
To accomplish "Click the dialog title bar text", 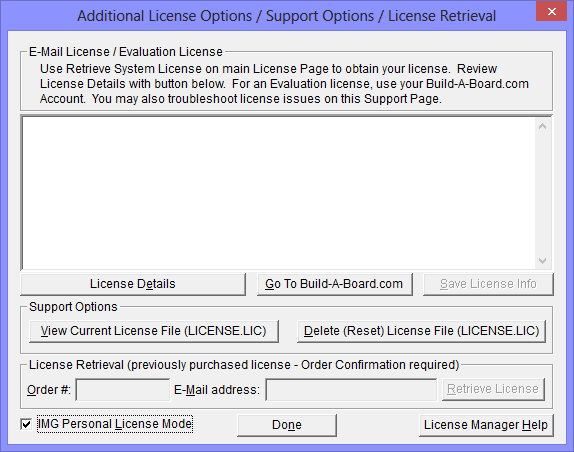I will pyautogui.click(x=287, y=16).
